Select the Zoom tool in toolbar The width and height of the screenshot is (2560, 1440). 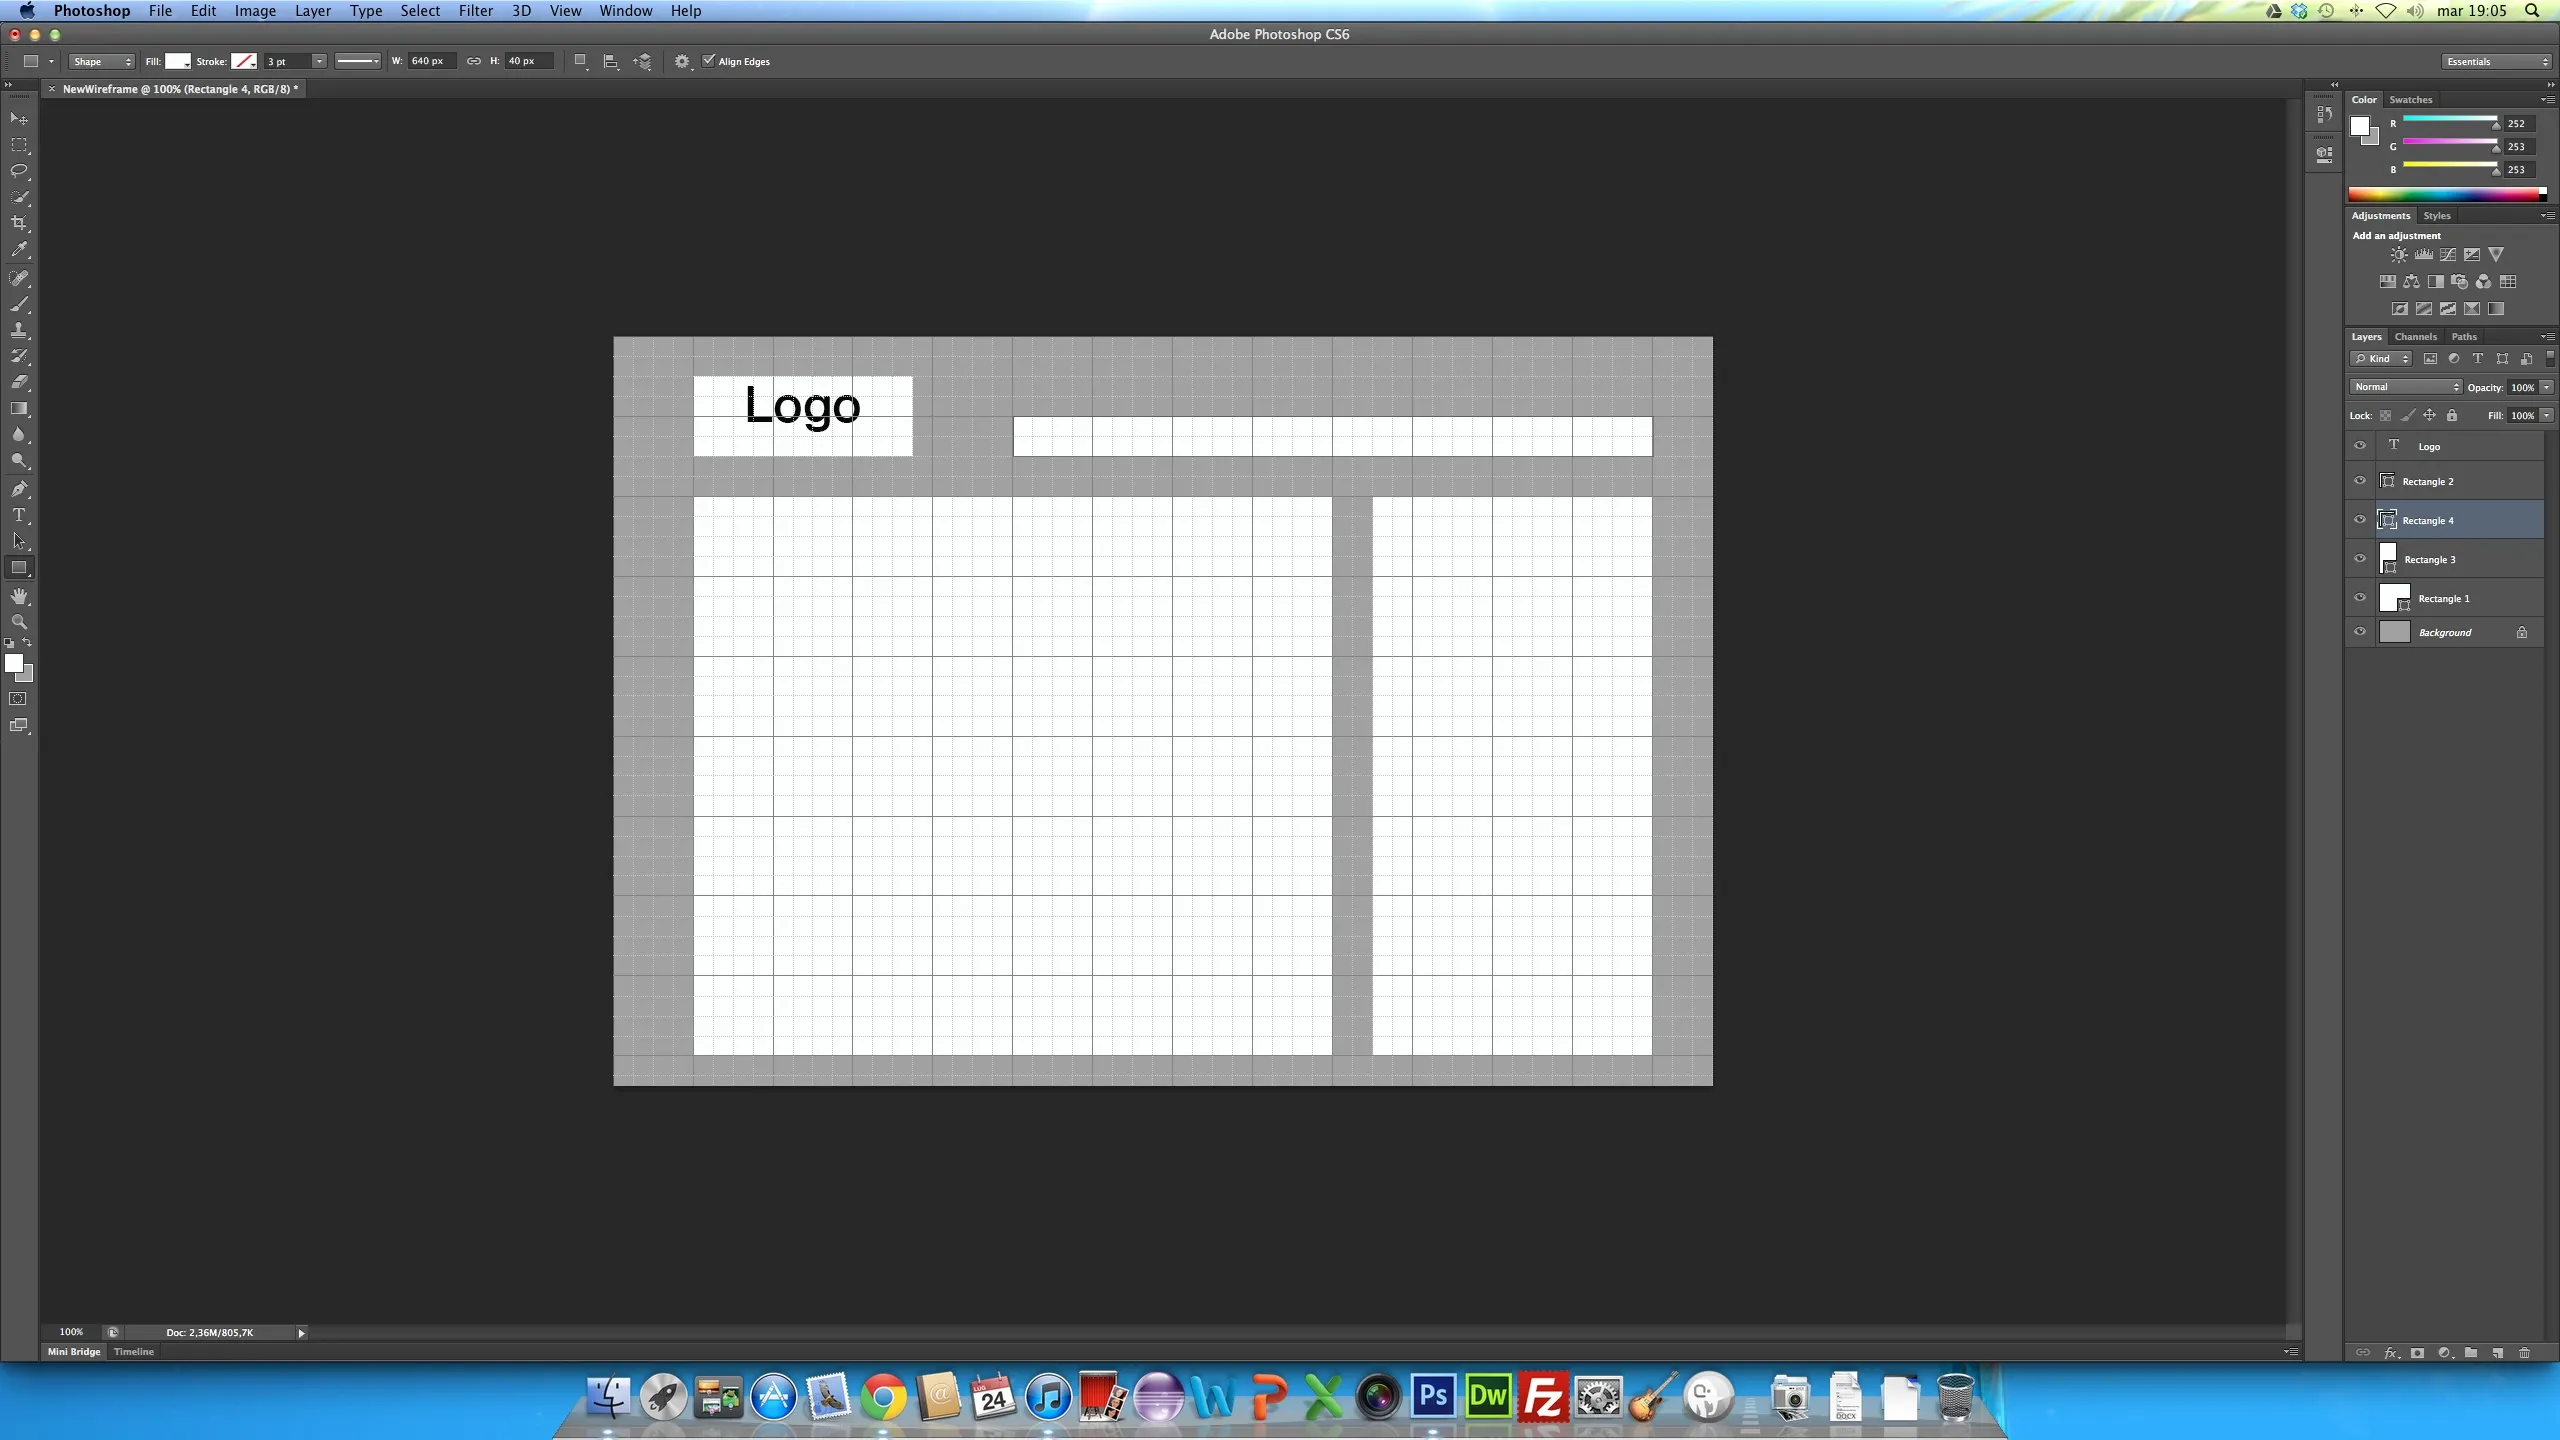[x=19, y=622]
